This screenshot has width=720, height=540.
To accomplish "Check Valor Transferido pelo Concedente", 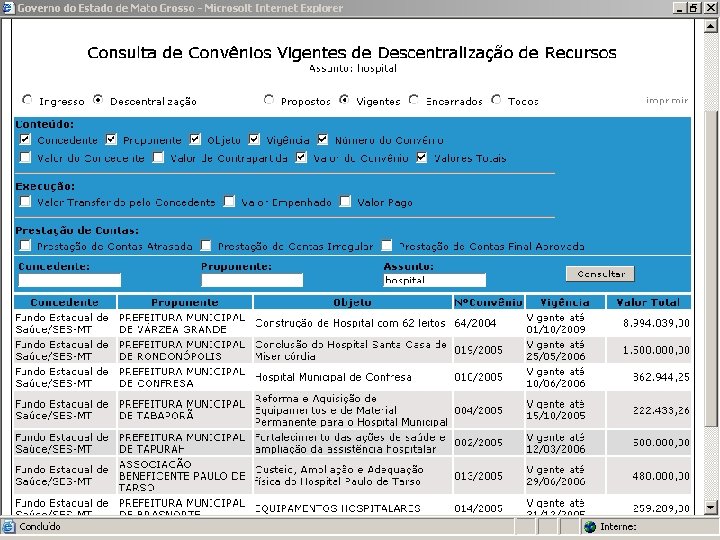I will tap(25, 202).
